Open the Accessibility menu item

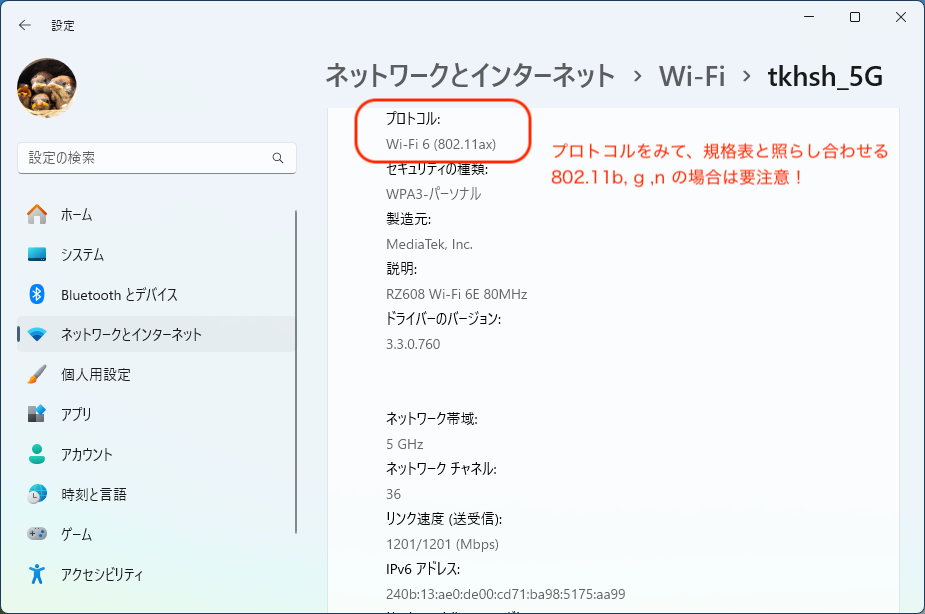(x=101, y=574)
